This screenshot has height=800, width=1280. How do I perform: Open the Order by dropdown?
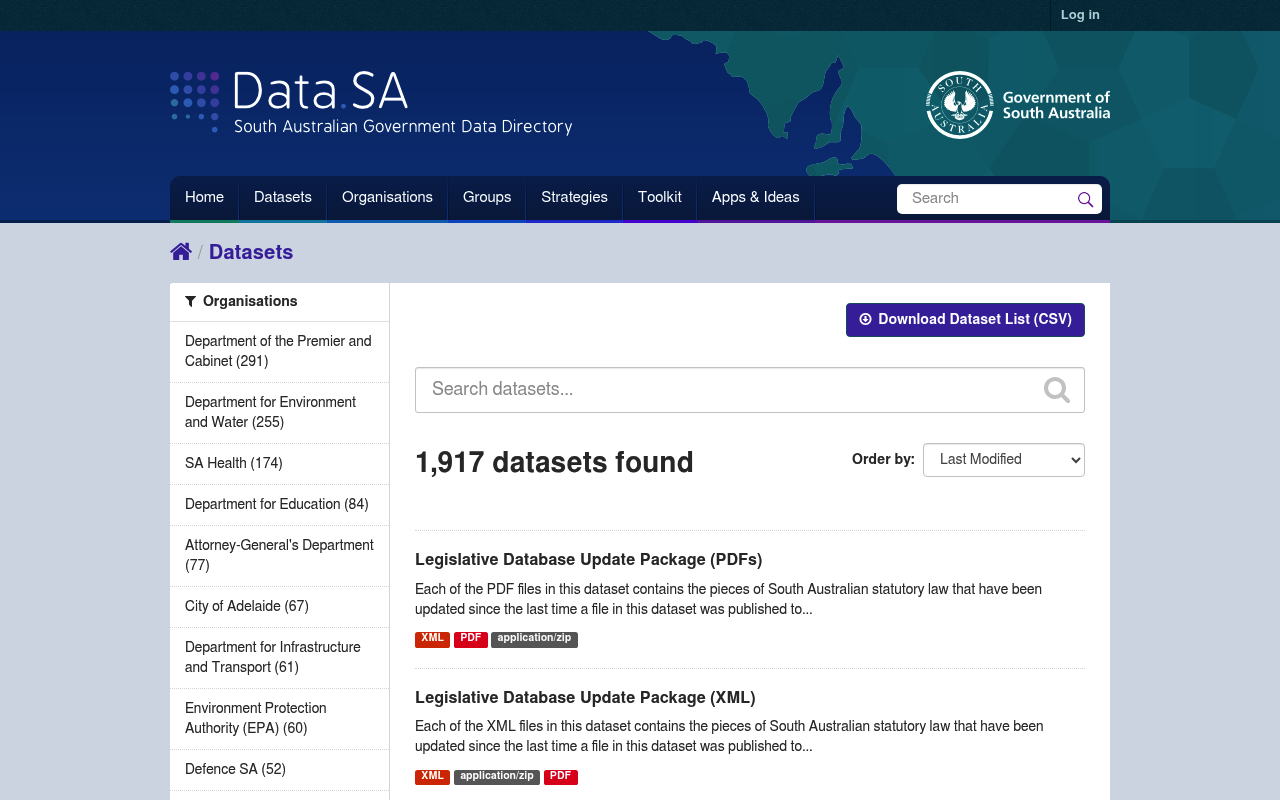pos(1004,460)
